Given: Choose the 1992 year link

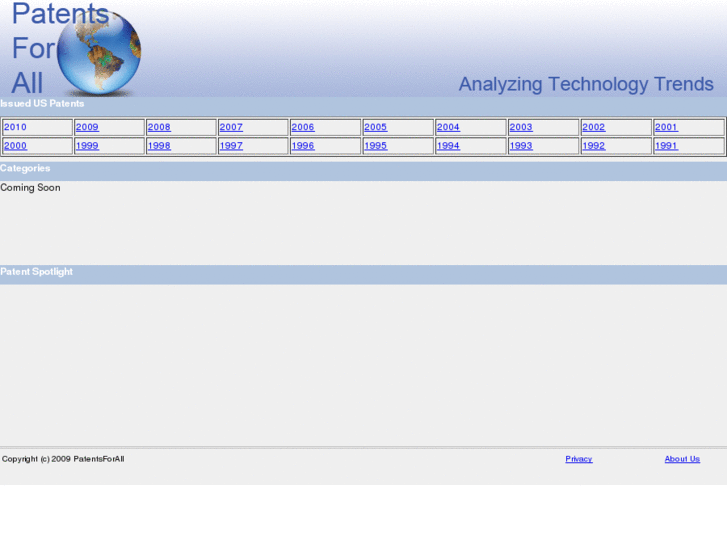Looking at the screenshot, I should click(594, 146).
